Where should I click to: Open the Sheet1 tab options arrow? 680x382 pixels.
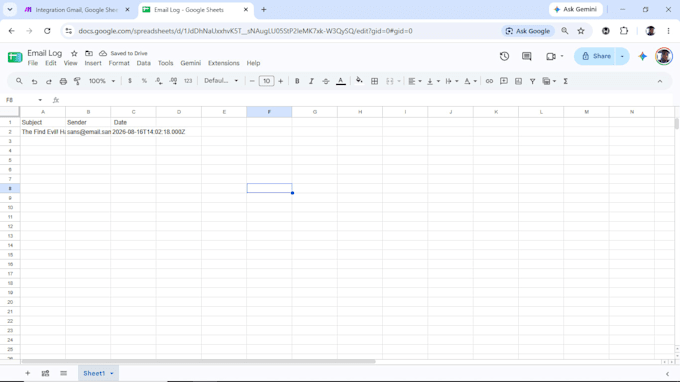112,373
